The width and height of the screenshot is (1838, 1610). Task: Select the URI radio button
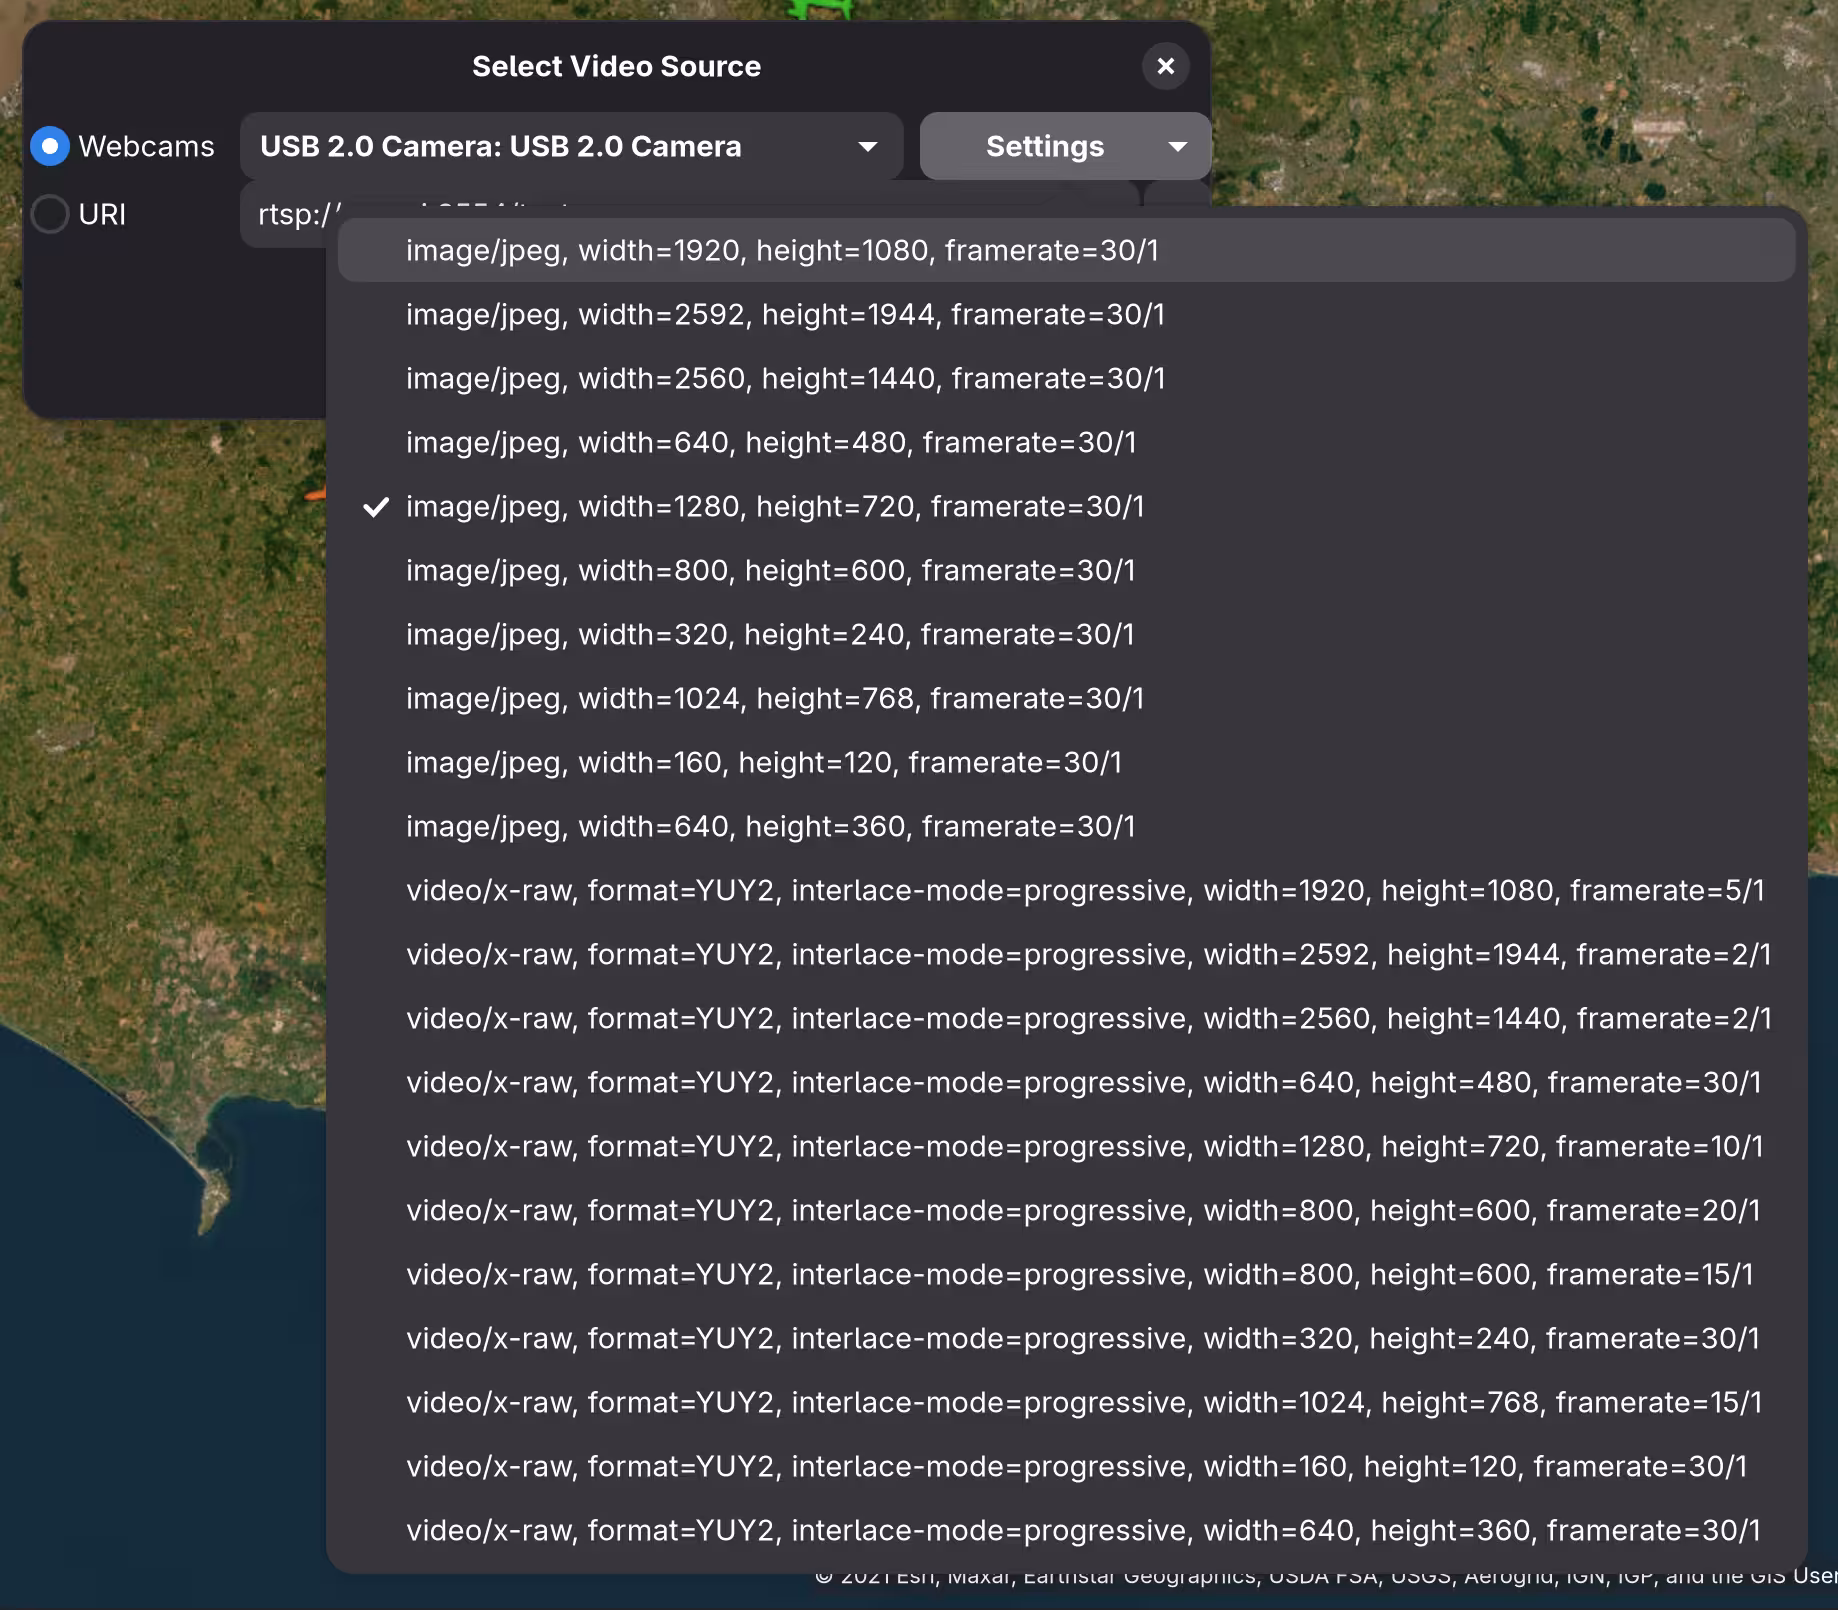[50, 214]
